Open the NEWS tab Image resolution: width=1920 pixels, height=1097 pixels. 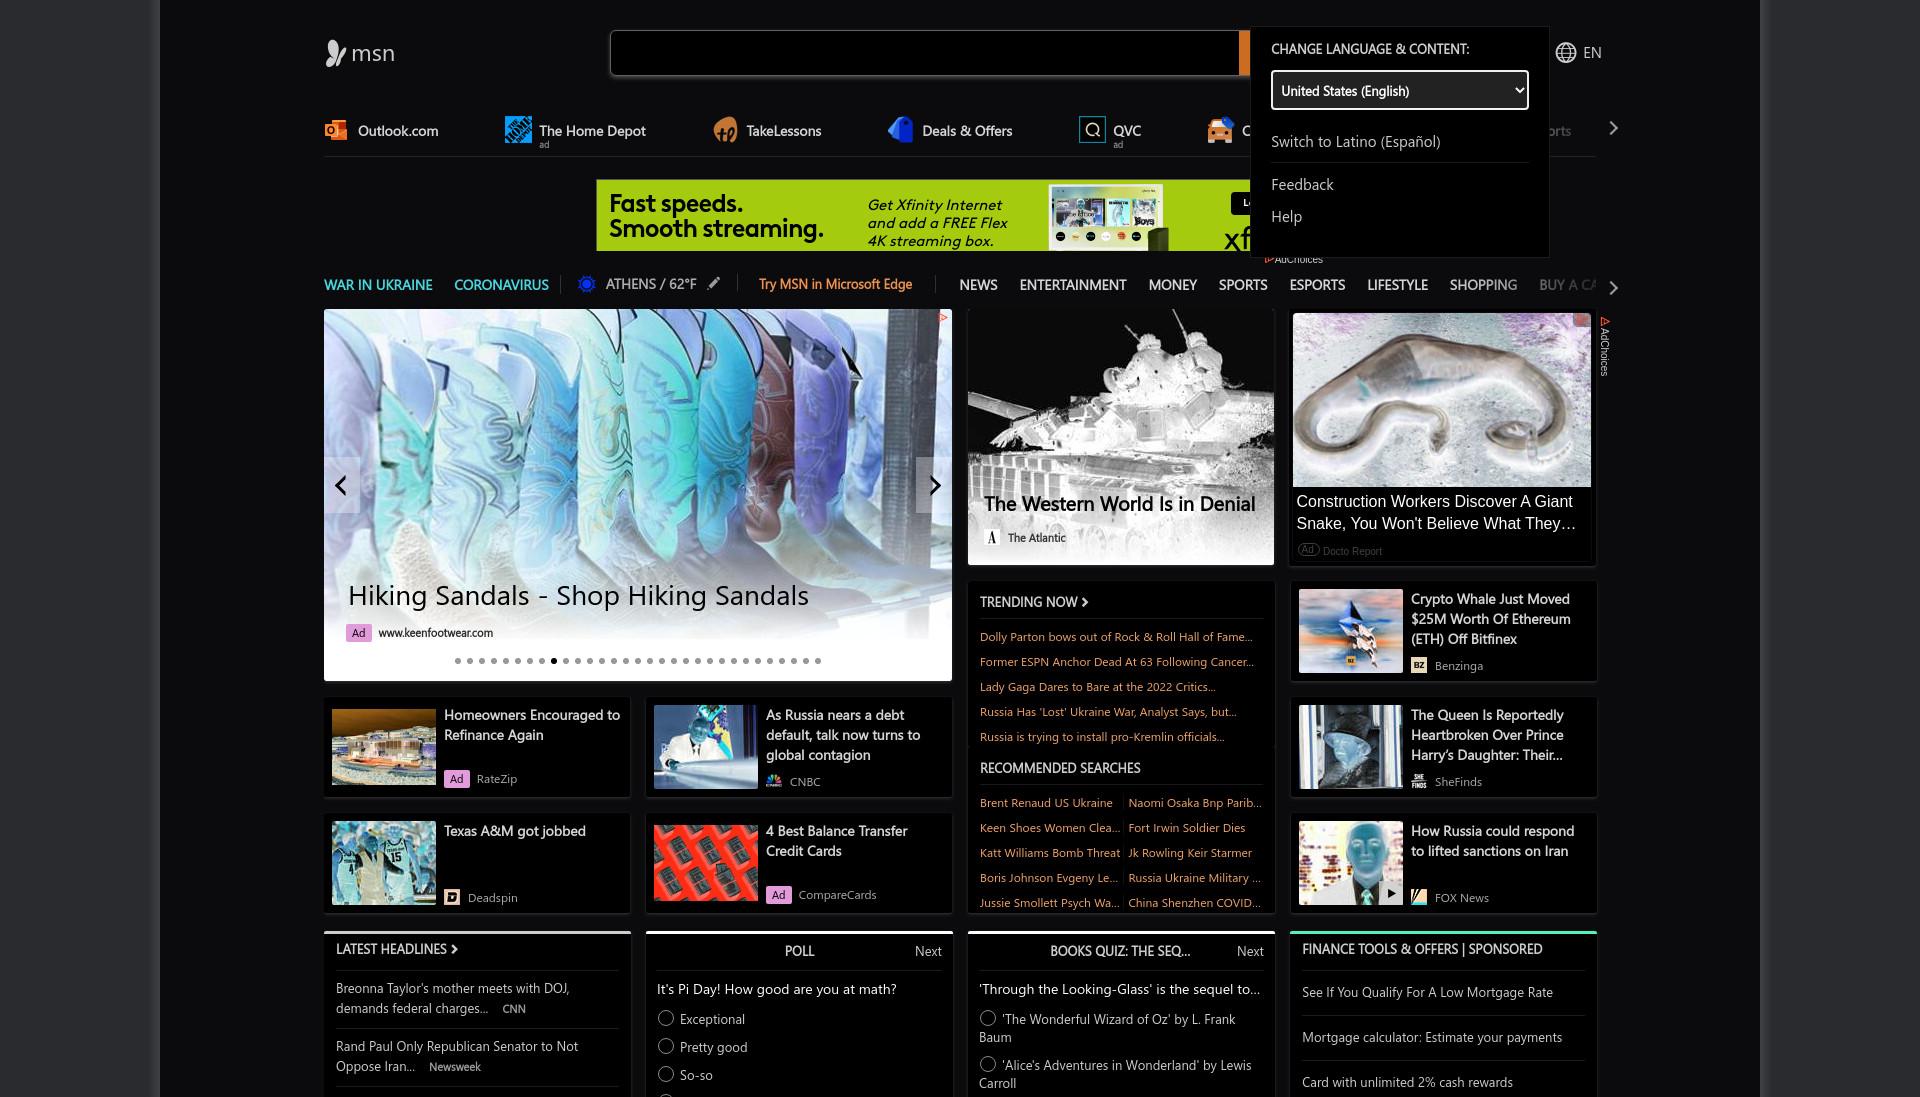(978, 285)
